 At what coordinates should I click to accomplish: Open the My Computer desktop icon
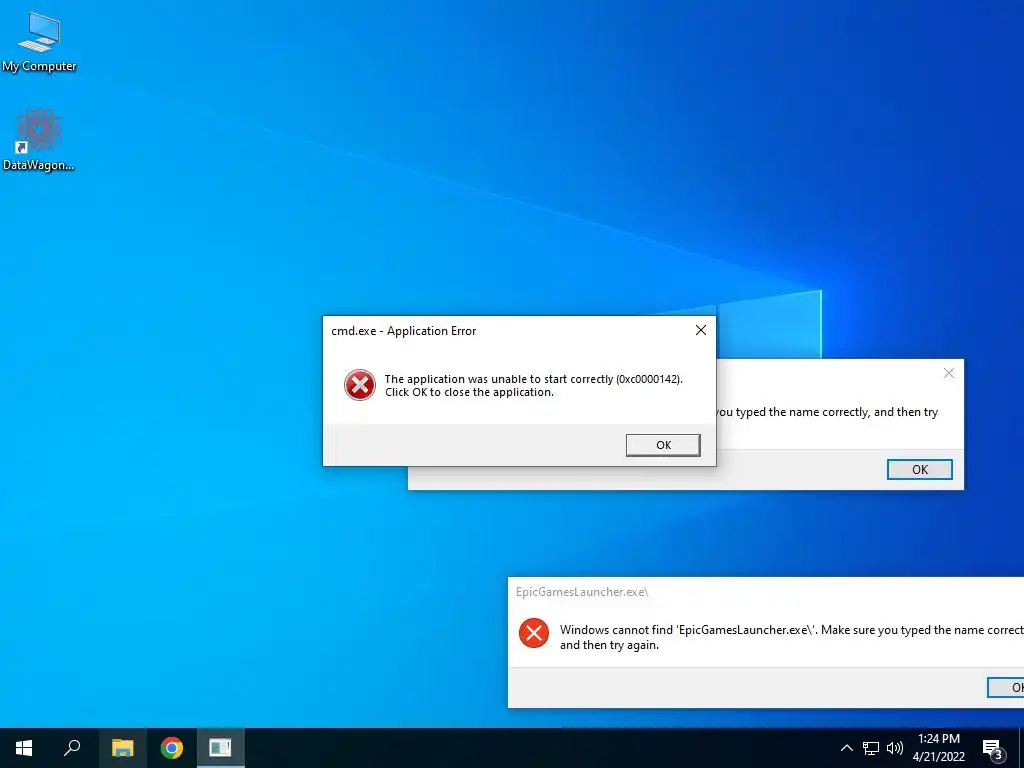pyautogui.click(x=39, y=40)
